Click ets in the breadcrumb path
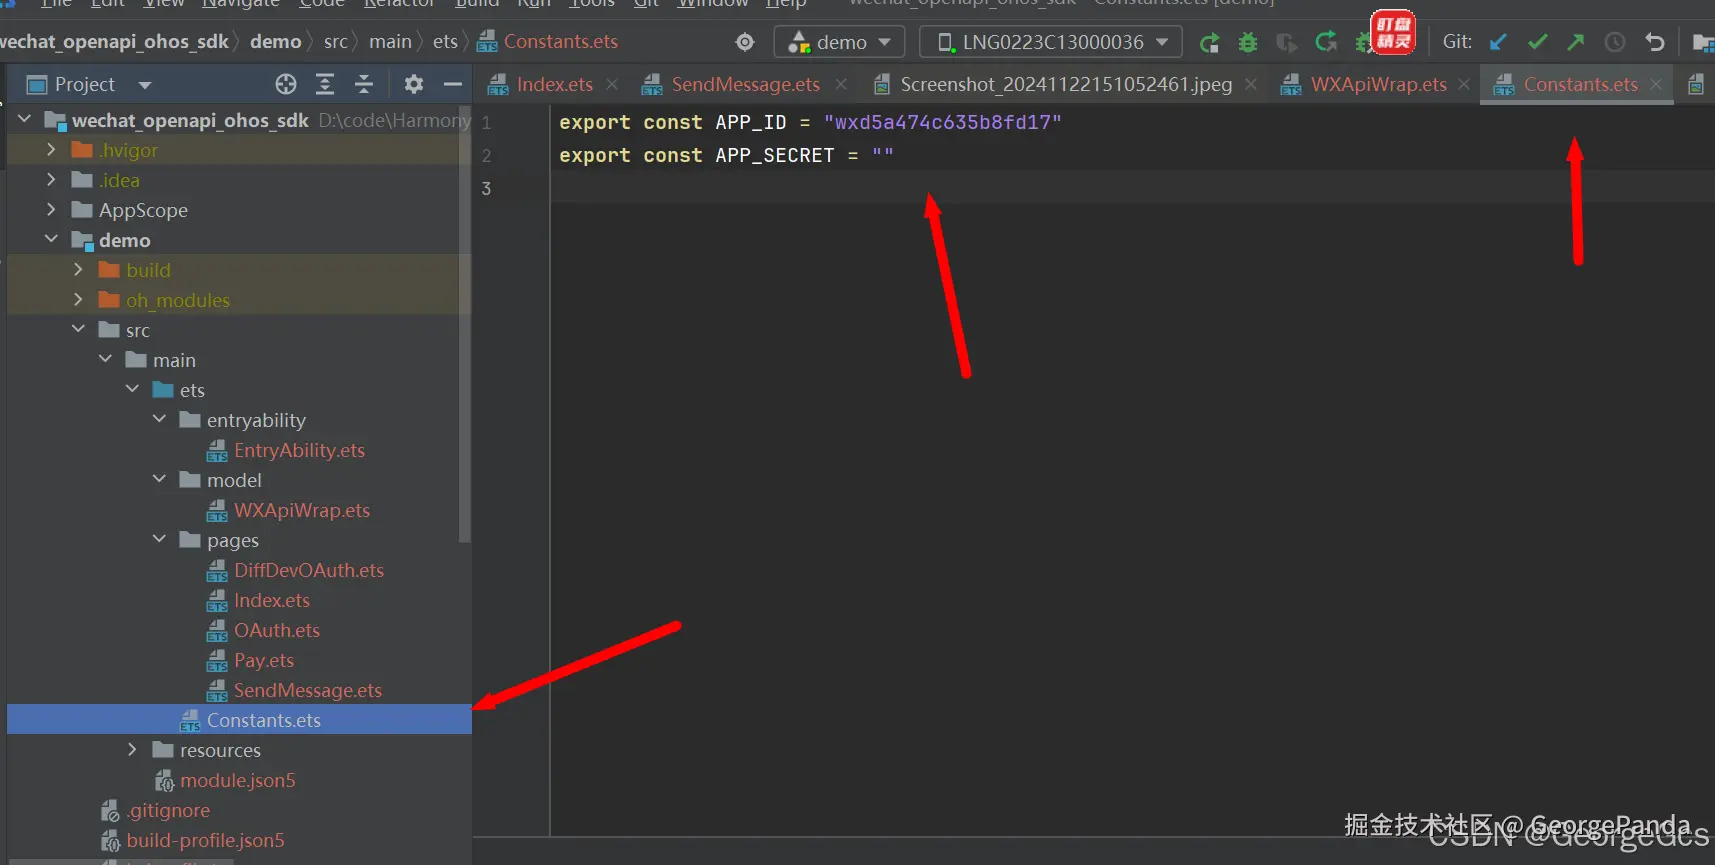 (445, 42)
